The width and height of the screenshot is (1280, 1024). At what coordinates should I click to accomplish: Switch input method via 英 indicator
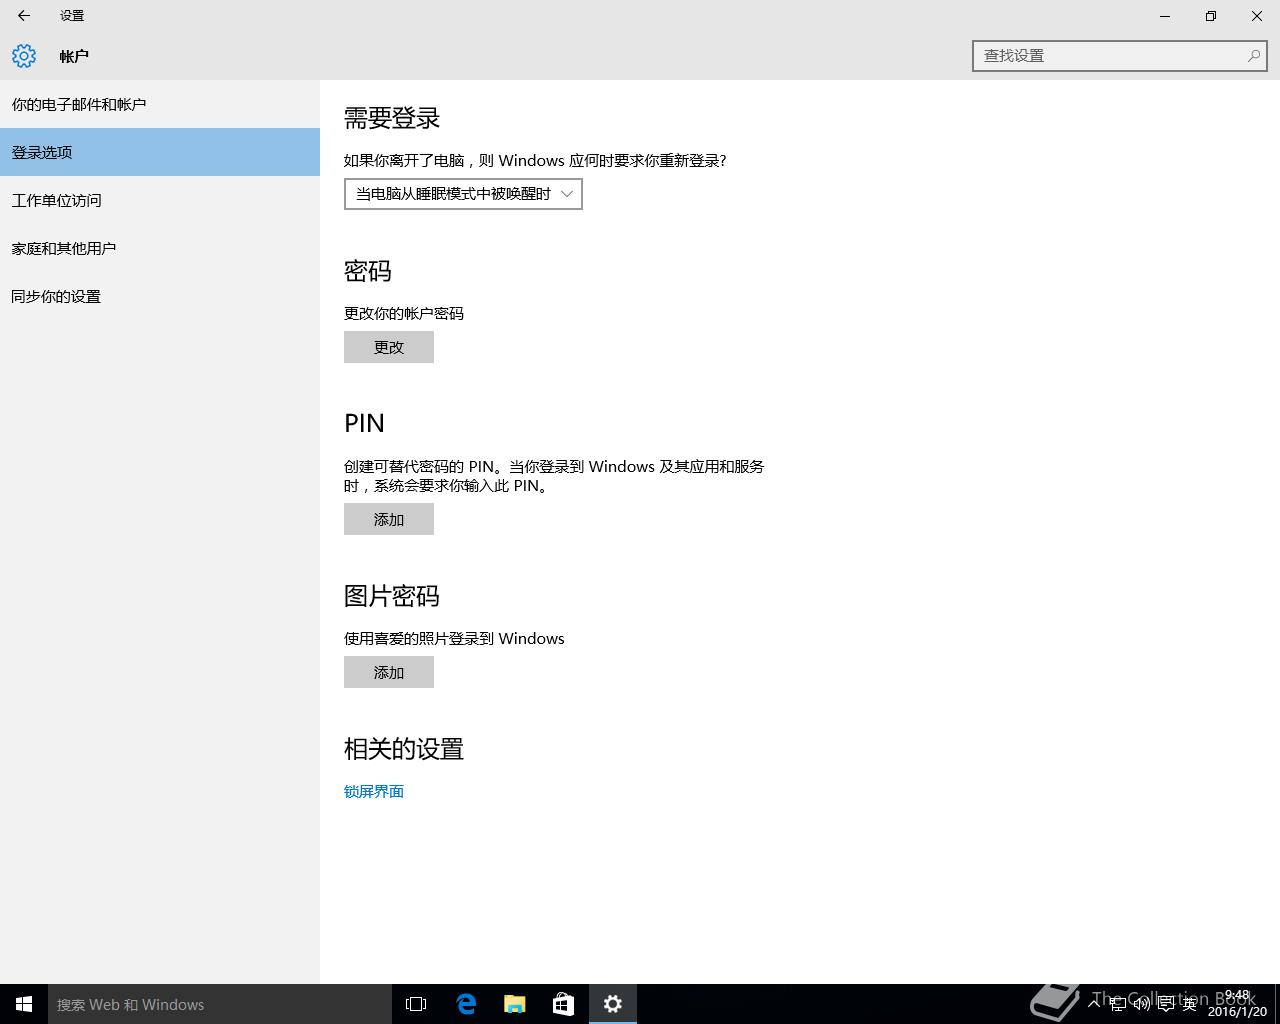tap(1190, 1004)
